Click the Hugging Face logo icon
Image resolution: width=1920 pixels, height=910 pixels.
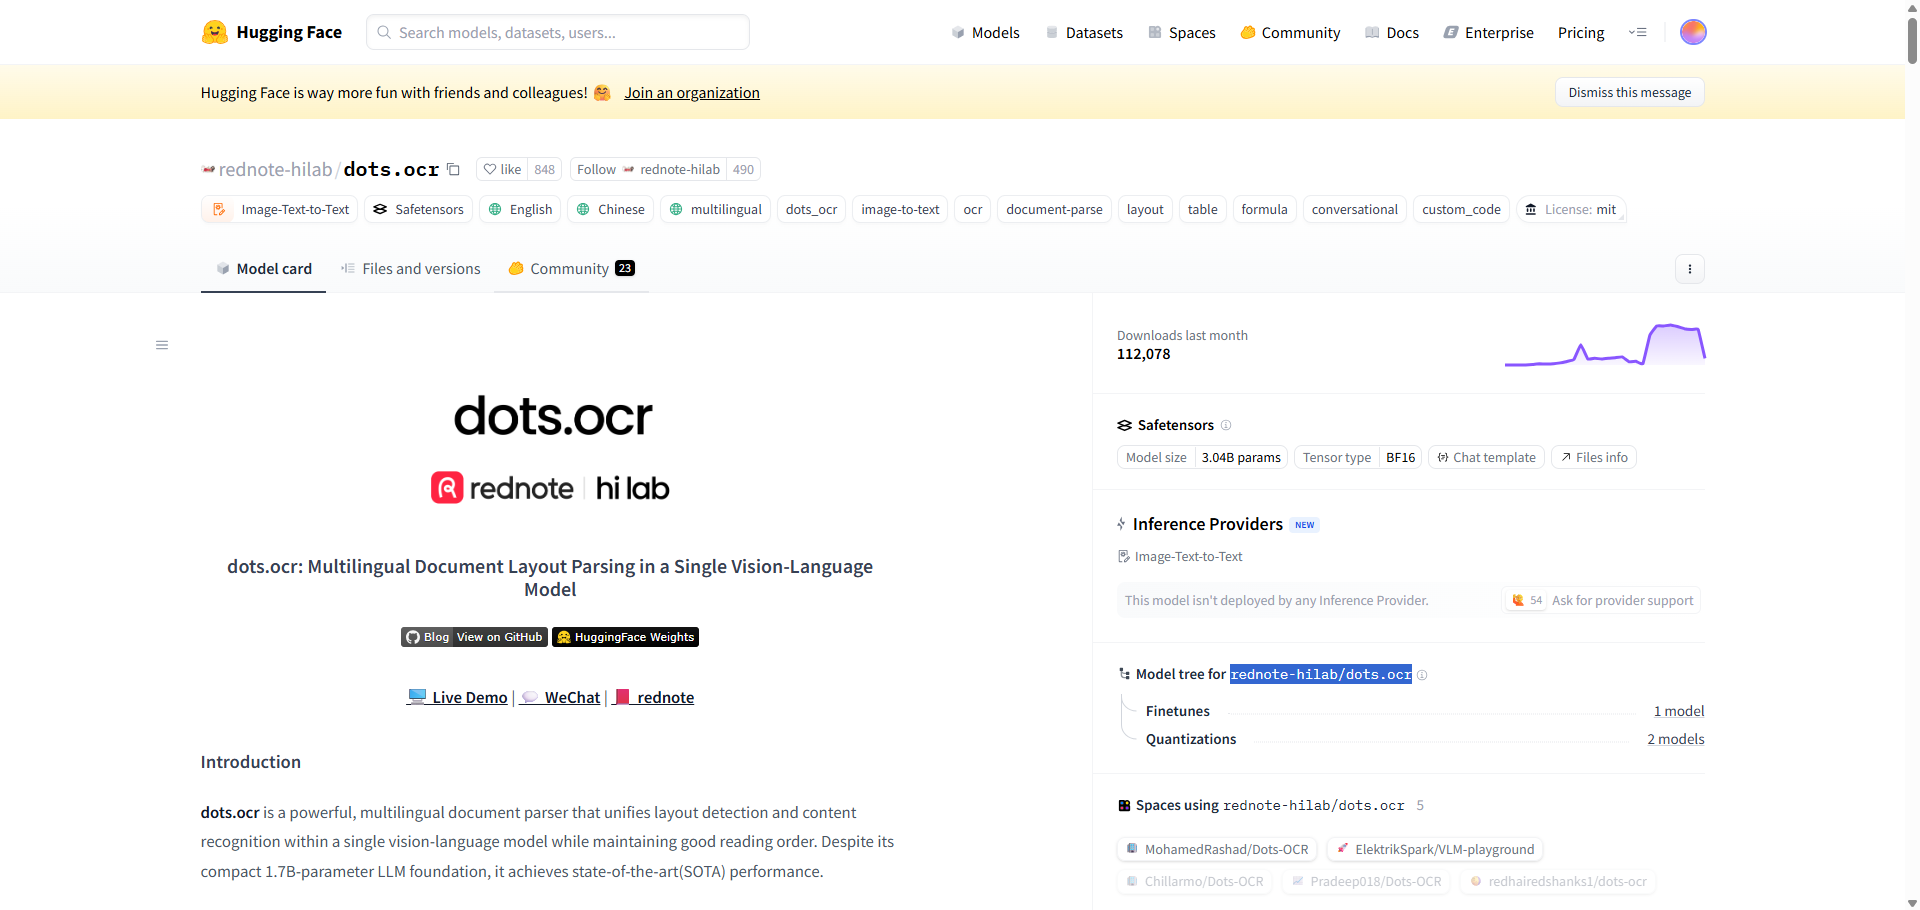(214, 32)
